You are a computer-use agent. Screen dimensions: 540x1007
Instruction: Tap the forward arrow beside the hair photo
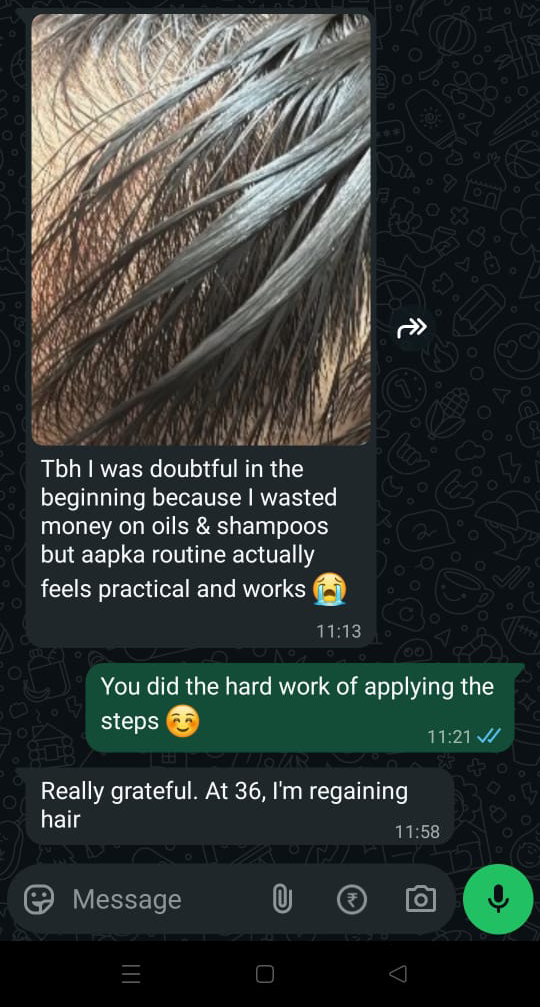(x=412, y=329)
